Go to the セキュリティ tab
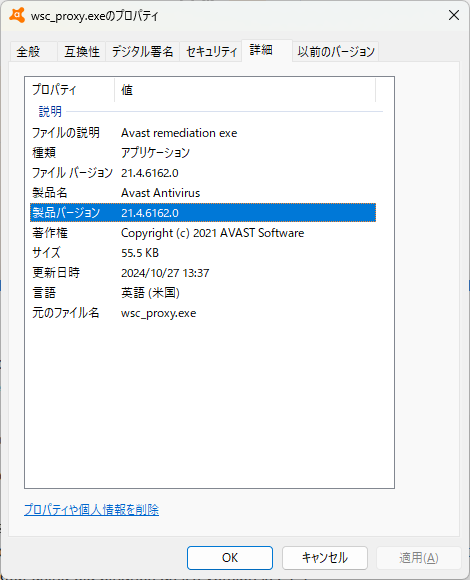This screenshot has height=580, width=470. click(211, 51)
